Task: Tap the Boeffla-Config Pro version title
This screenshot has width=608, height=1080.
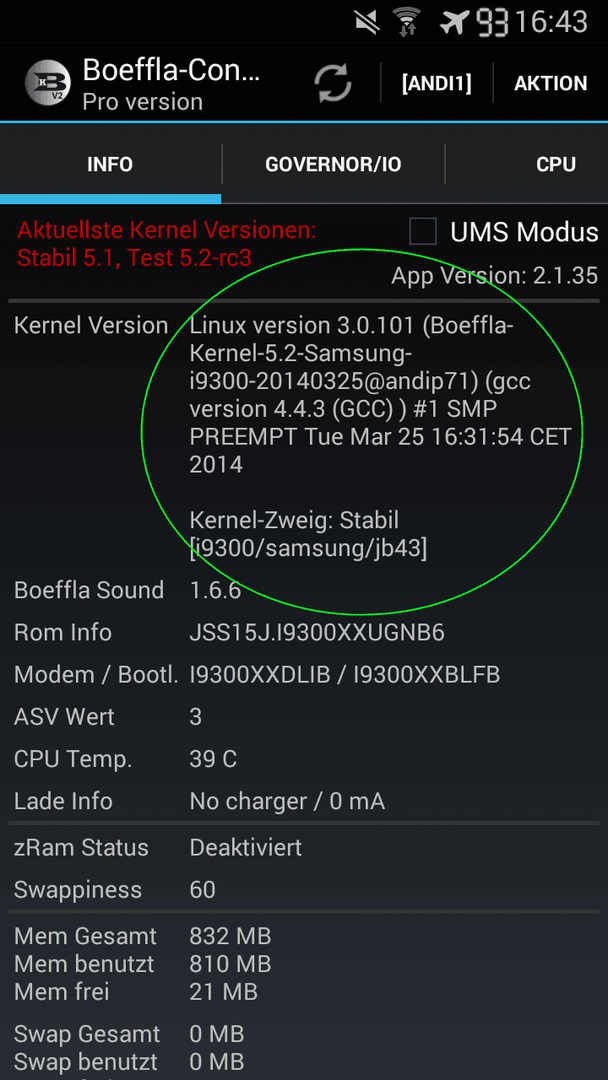Action: [x=171, y=83]
